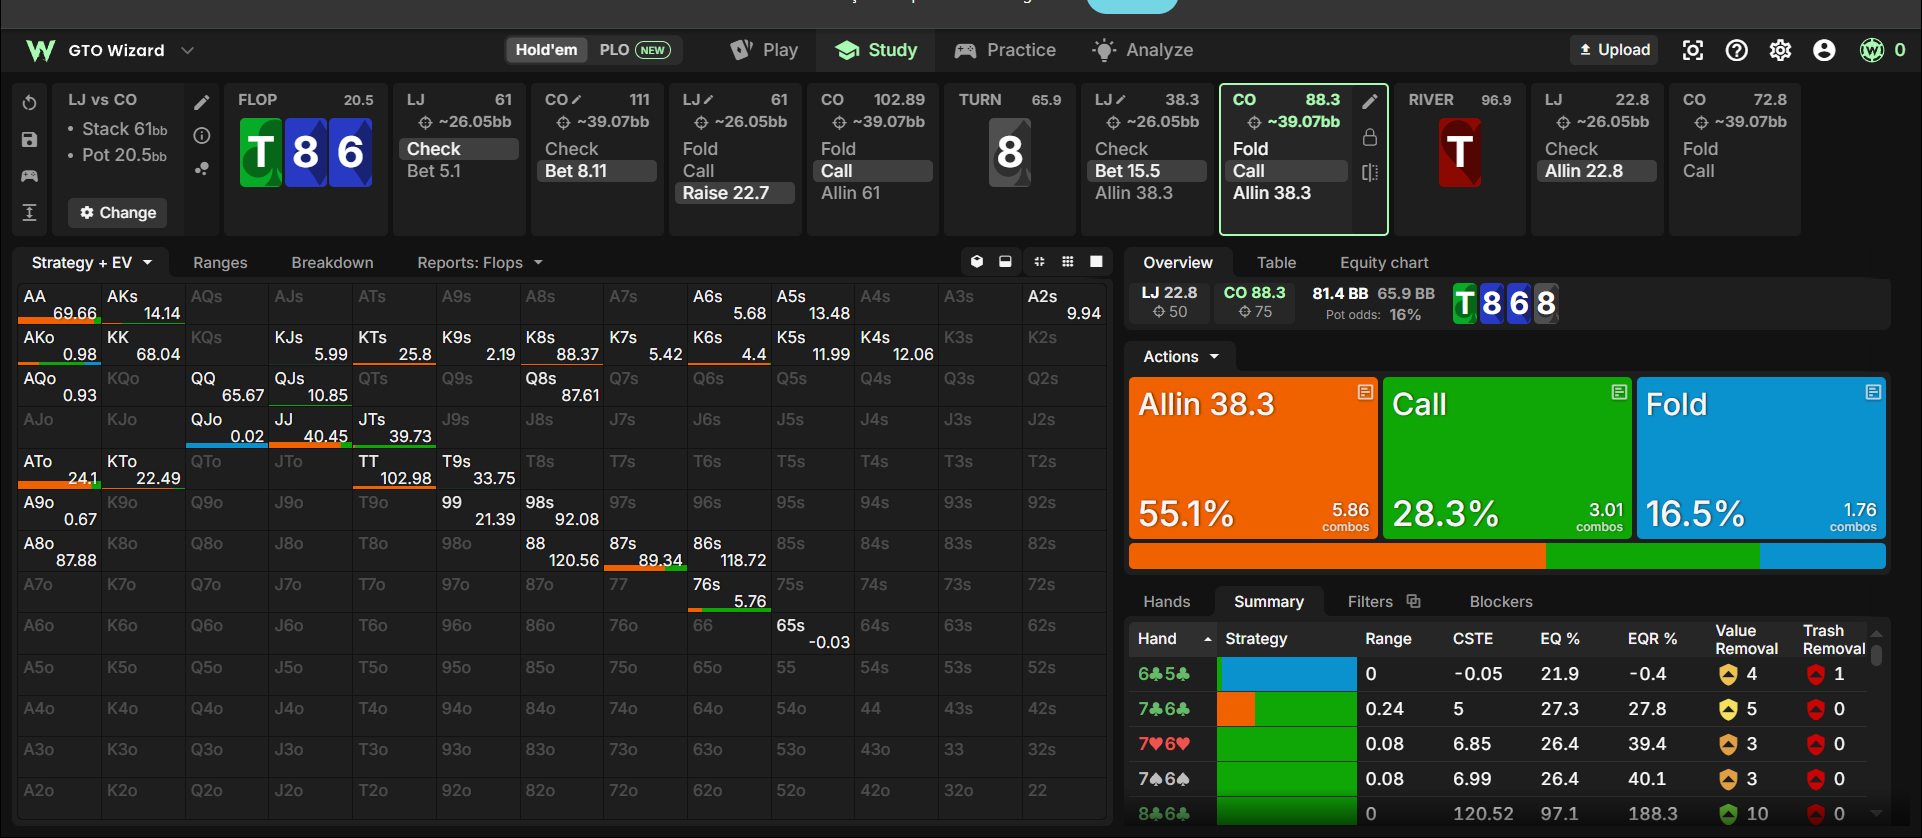Open the user account profile icon
This screenshot has width=1922, height=838.
[x=1824, y=50]
